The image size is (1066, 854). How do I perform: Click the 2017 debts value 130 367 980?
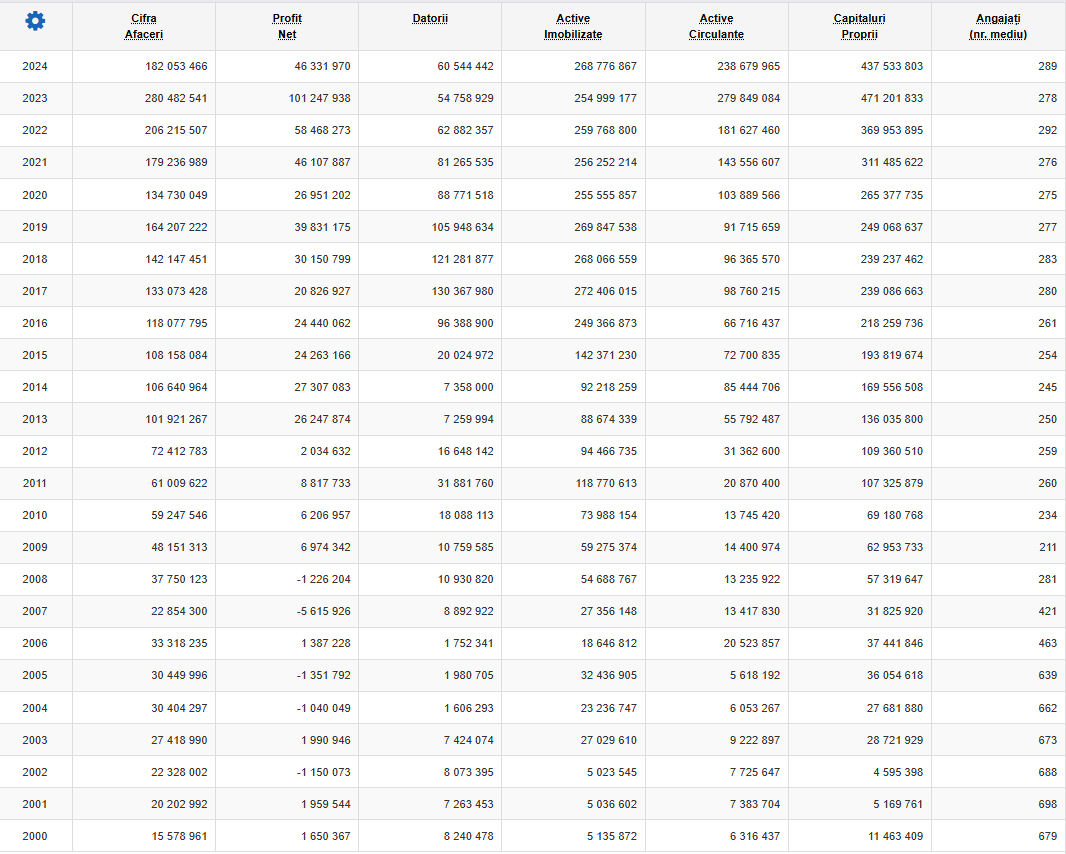click(x=463, y=291)
